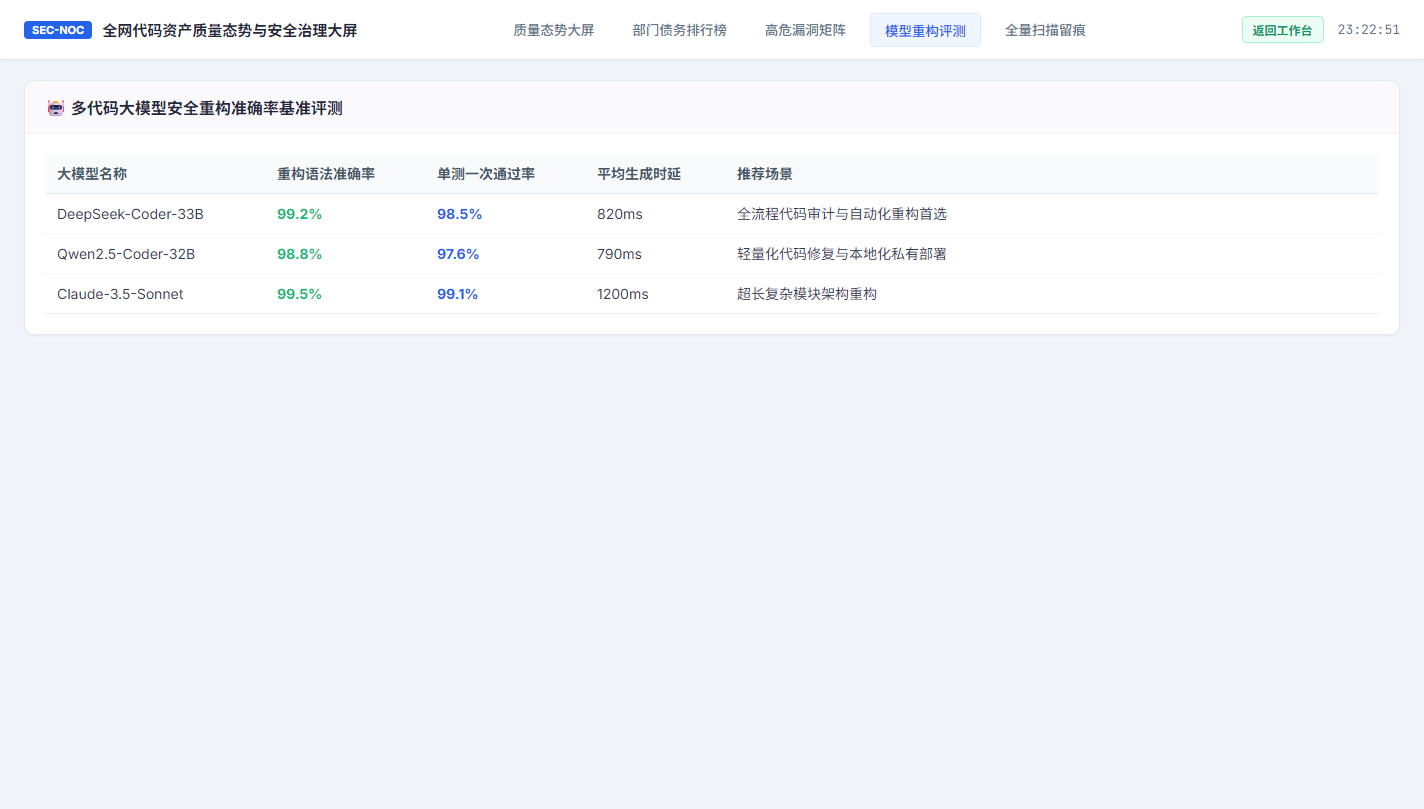Click the 推荐场景 column header
Image resolution: width=1424 pixels, height=809 pixels.
765,174
